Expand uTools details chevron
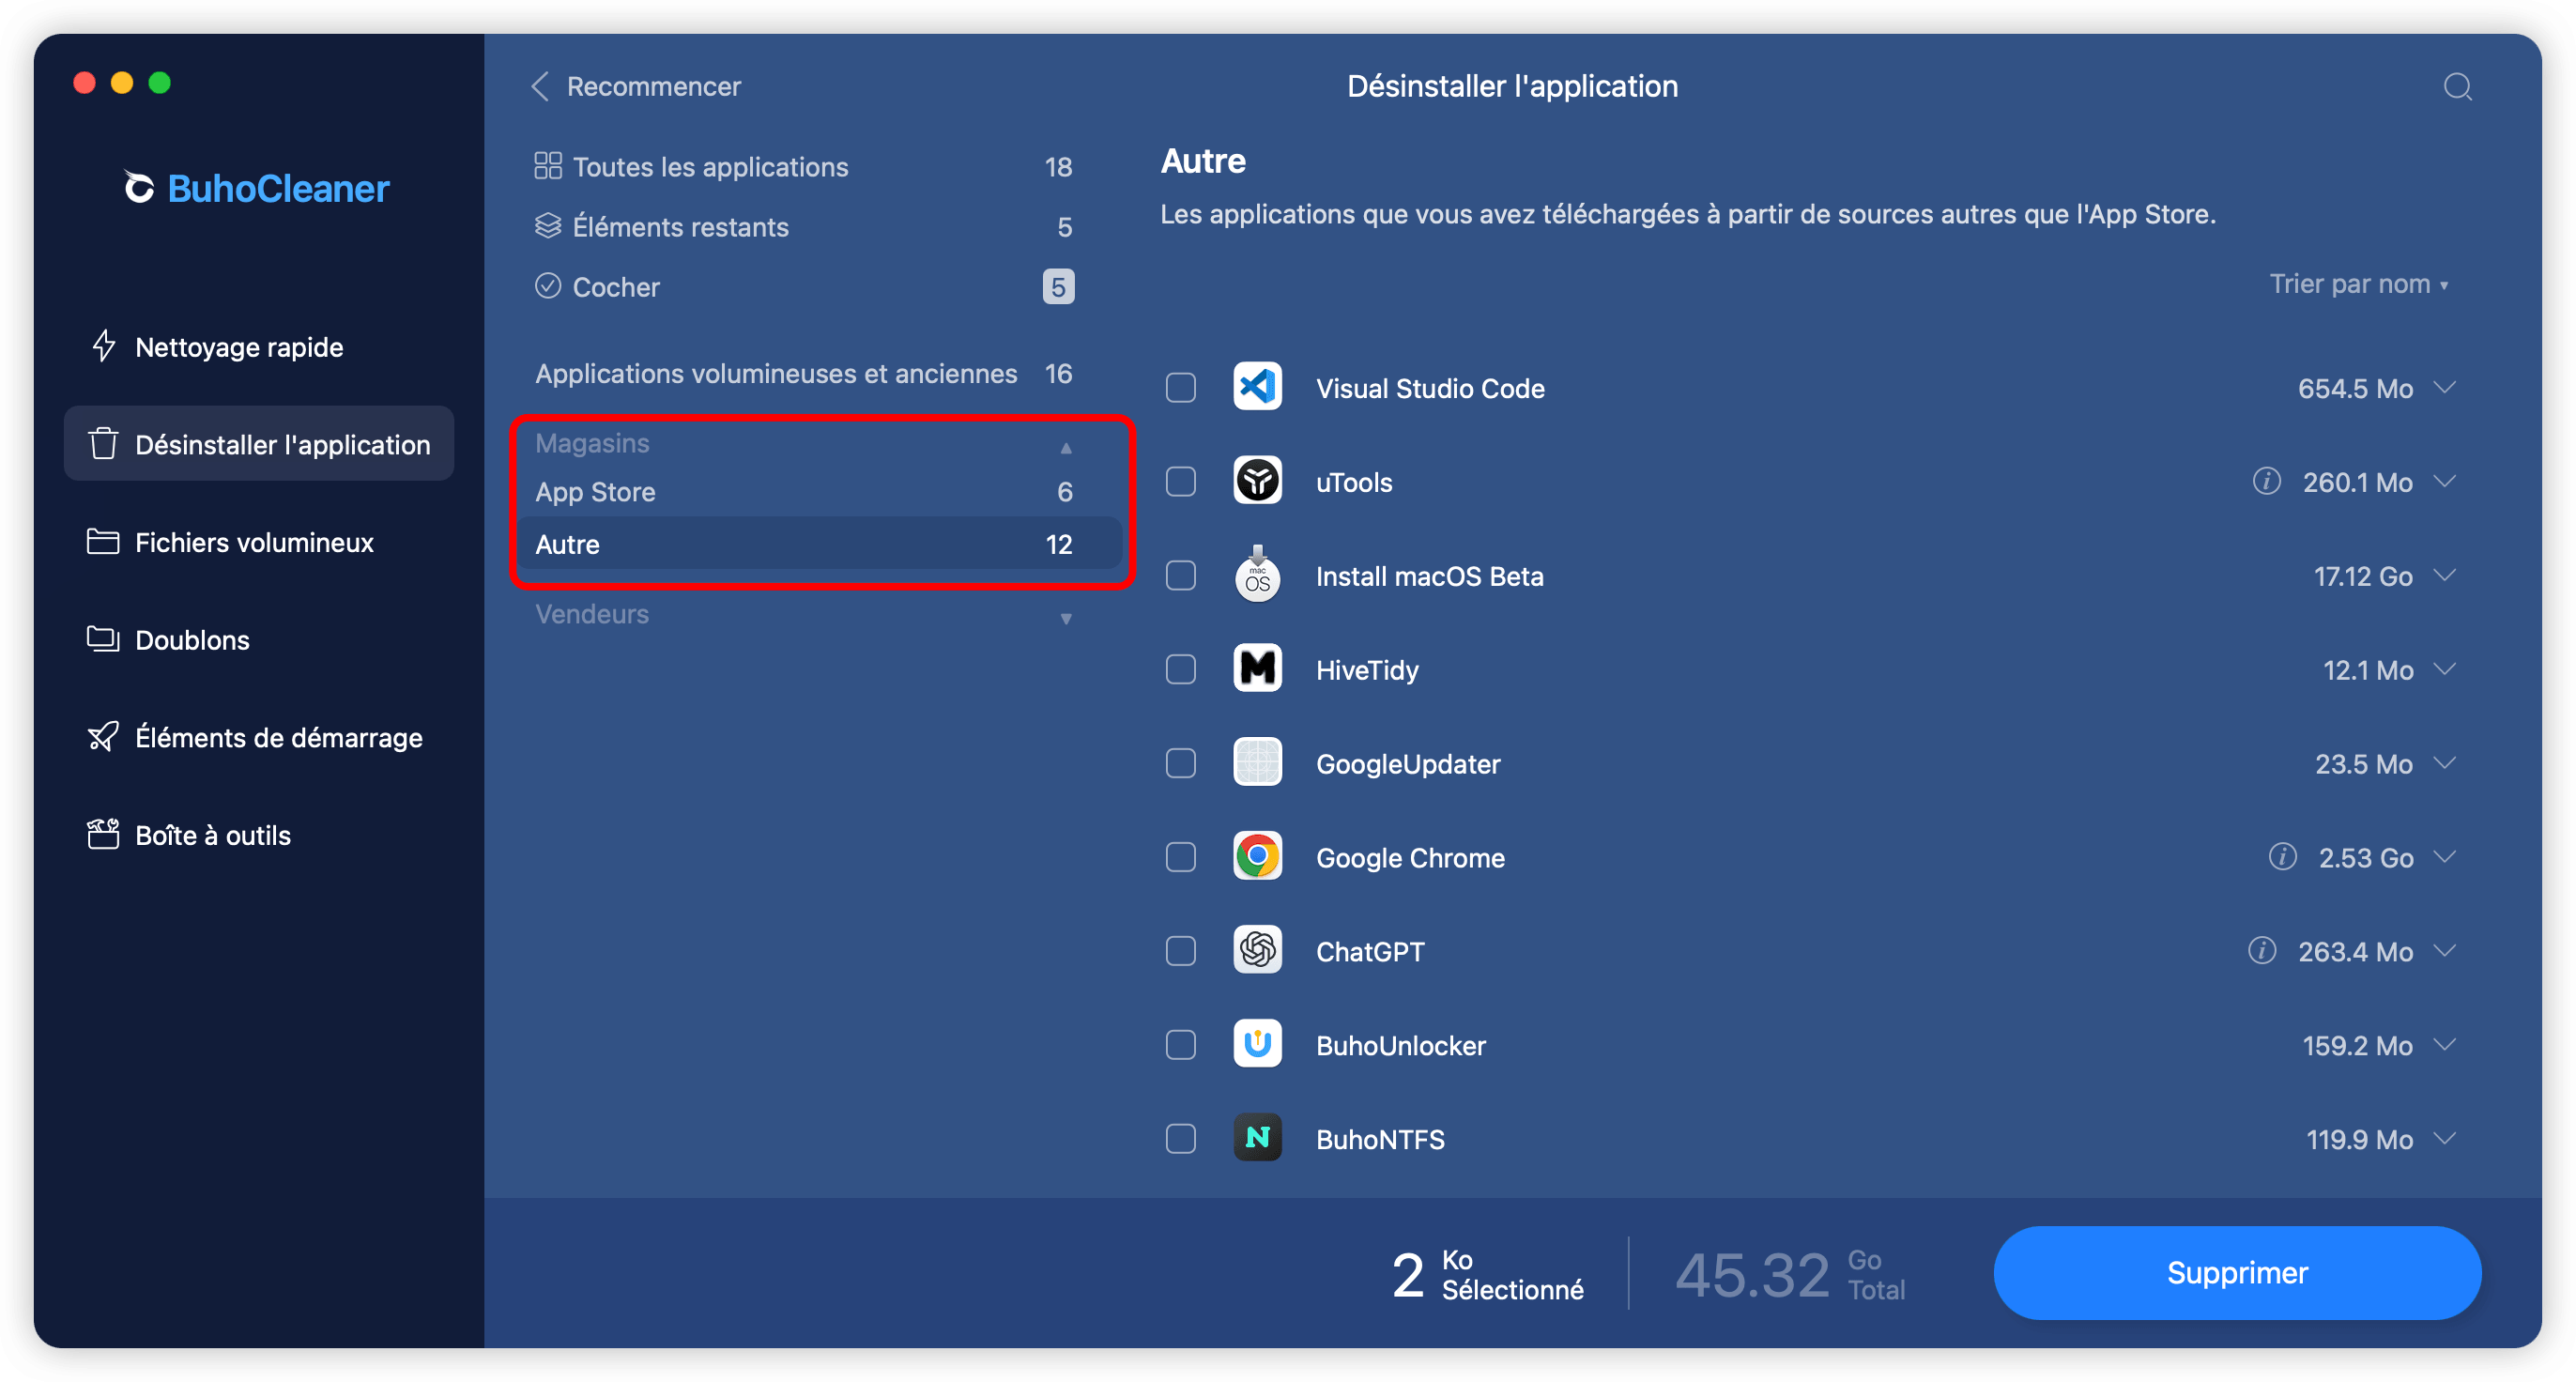 point(2444,481)
